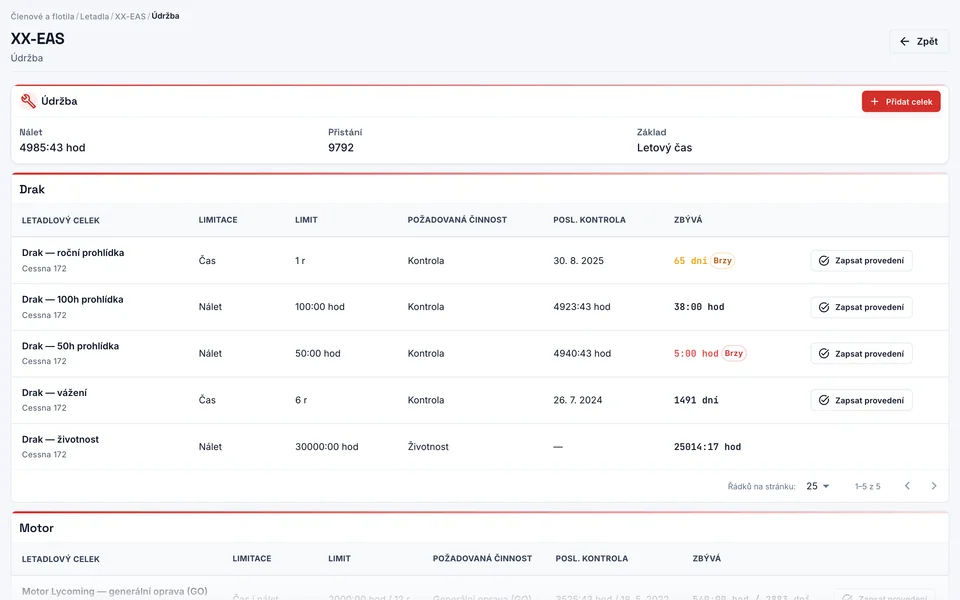
Task: Record completion for Drak — 100h prohlídka
Action: pyautogui.click(x=861, y=307)
